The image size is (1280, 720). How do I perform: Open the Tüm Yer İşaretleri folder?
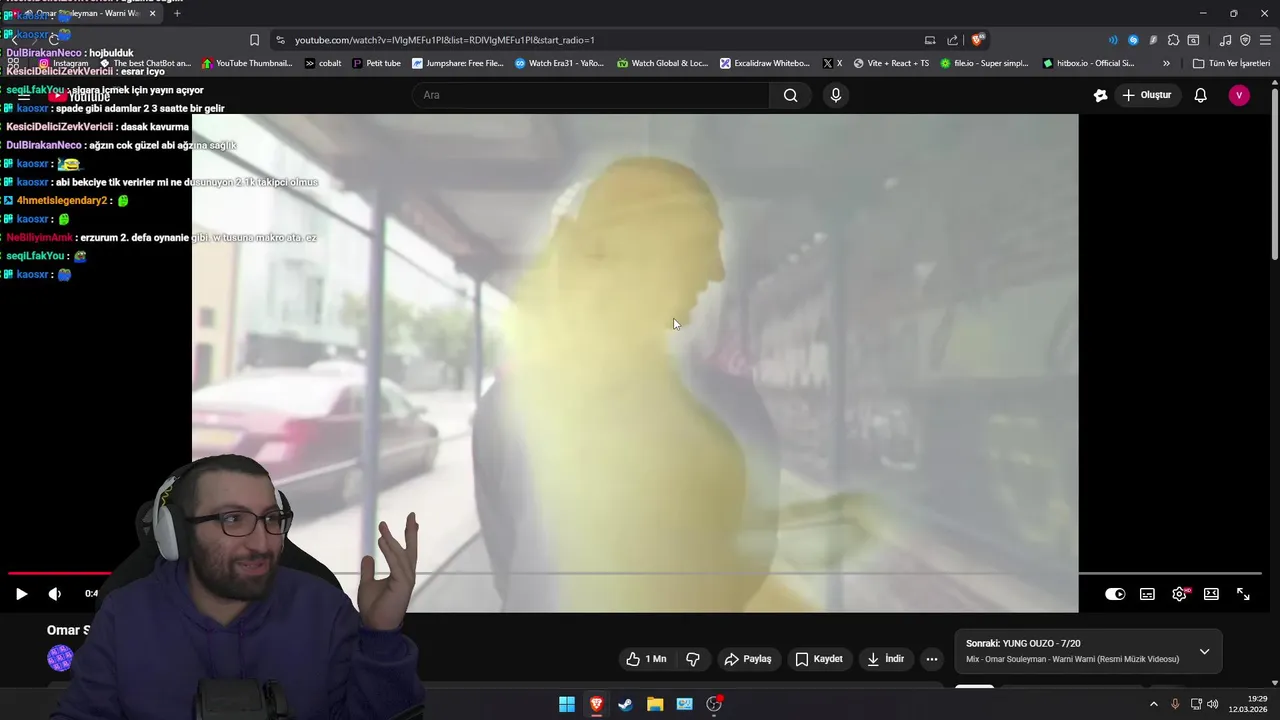click(x=1231, y=63)
